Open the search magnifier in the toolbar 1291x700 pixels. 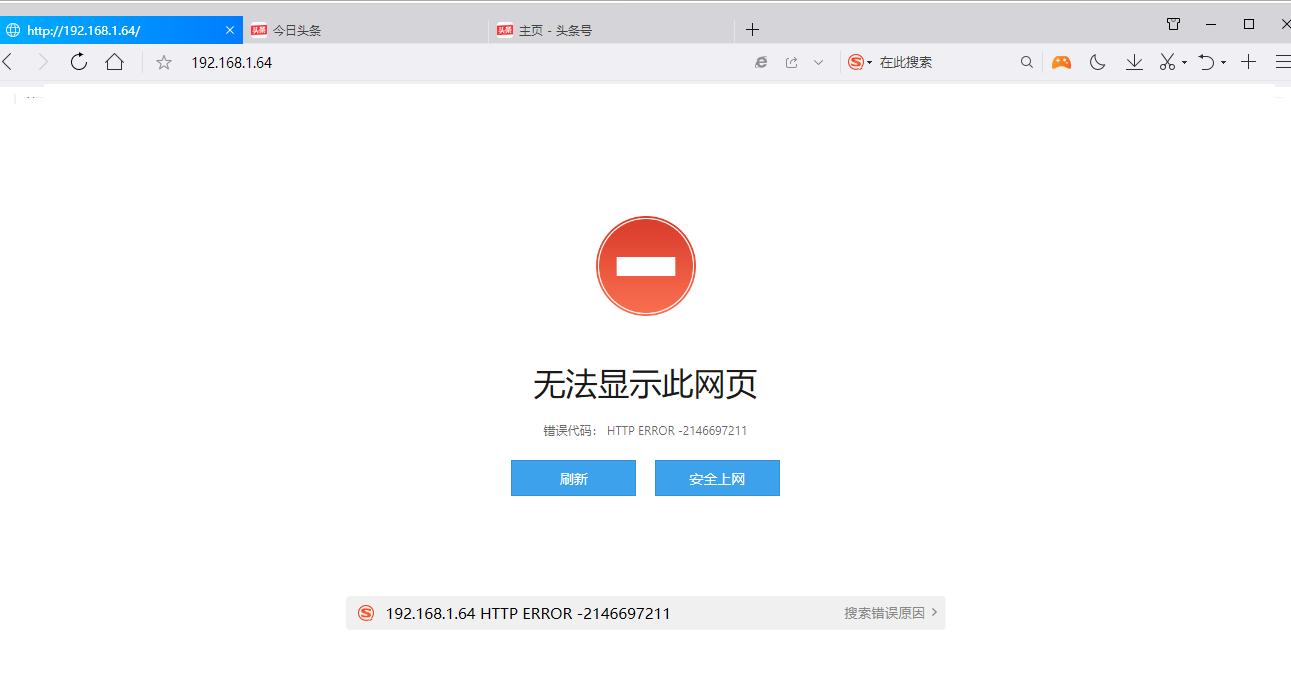tap(1027, 62)
